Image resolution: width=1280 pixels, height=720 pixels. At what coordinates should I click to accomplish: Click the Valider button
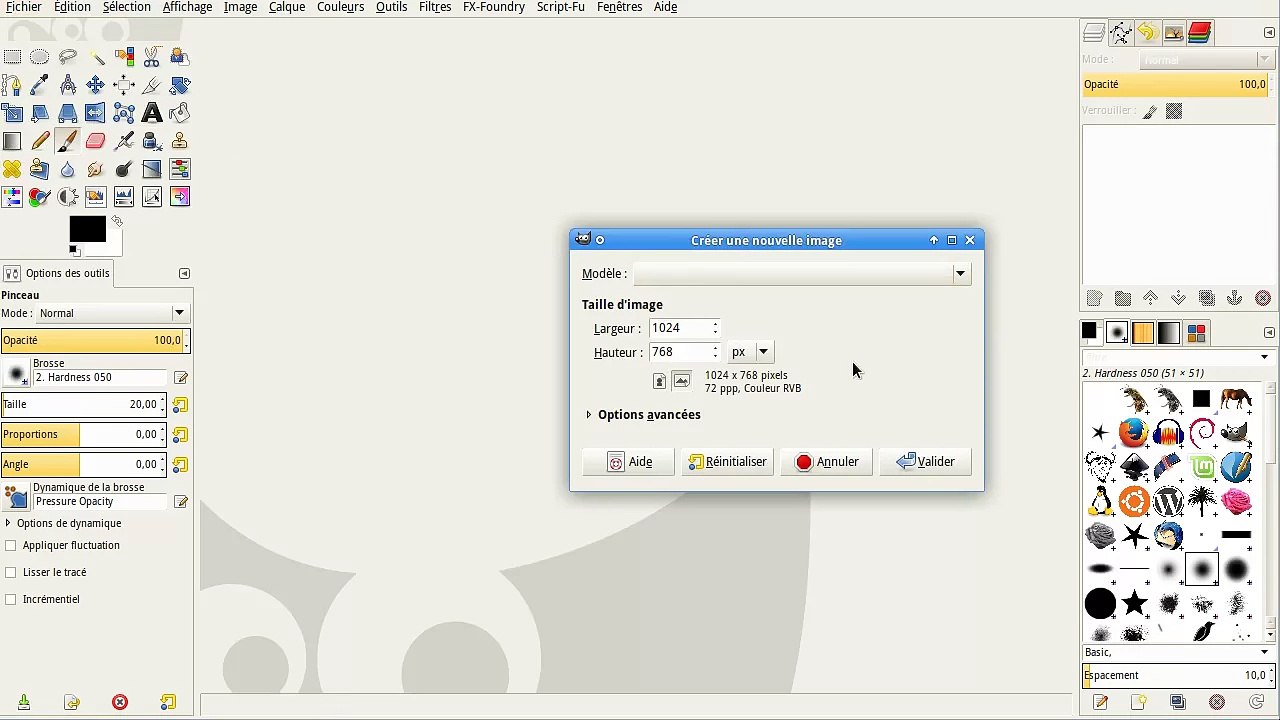point(925,461)
